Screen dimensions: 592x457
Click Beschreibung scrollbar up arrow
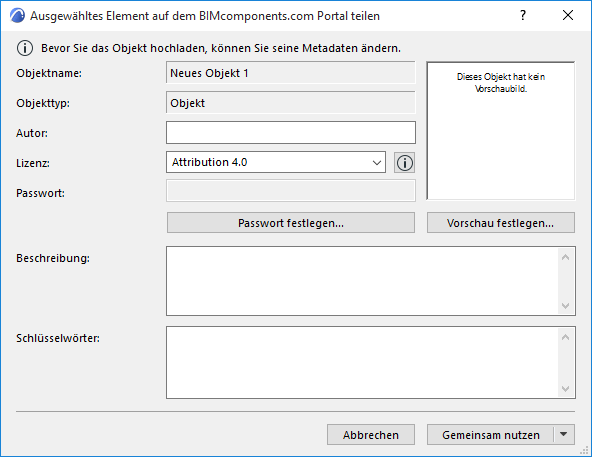point(566,258)
